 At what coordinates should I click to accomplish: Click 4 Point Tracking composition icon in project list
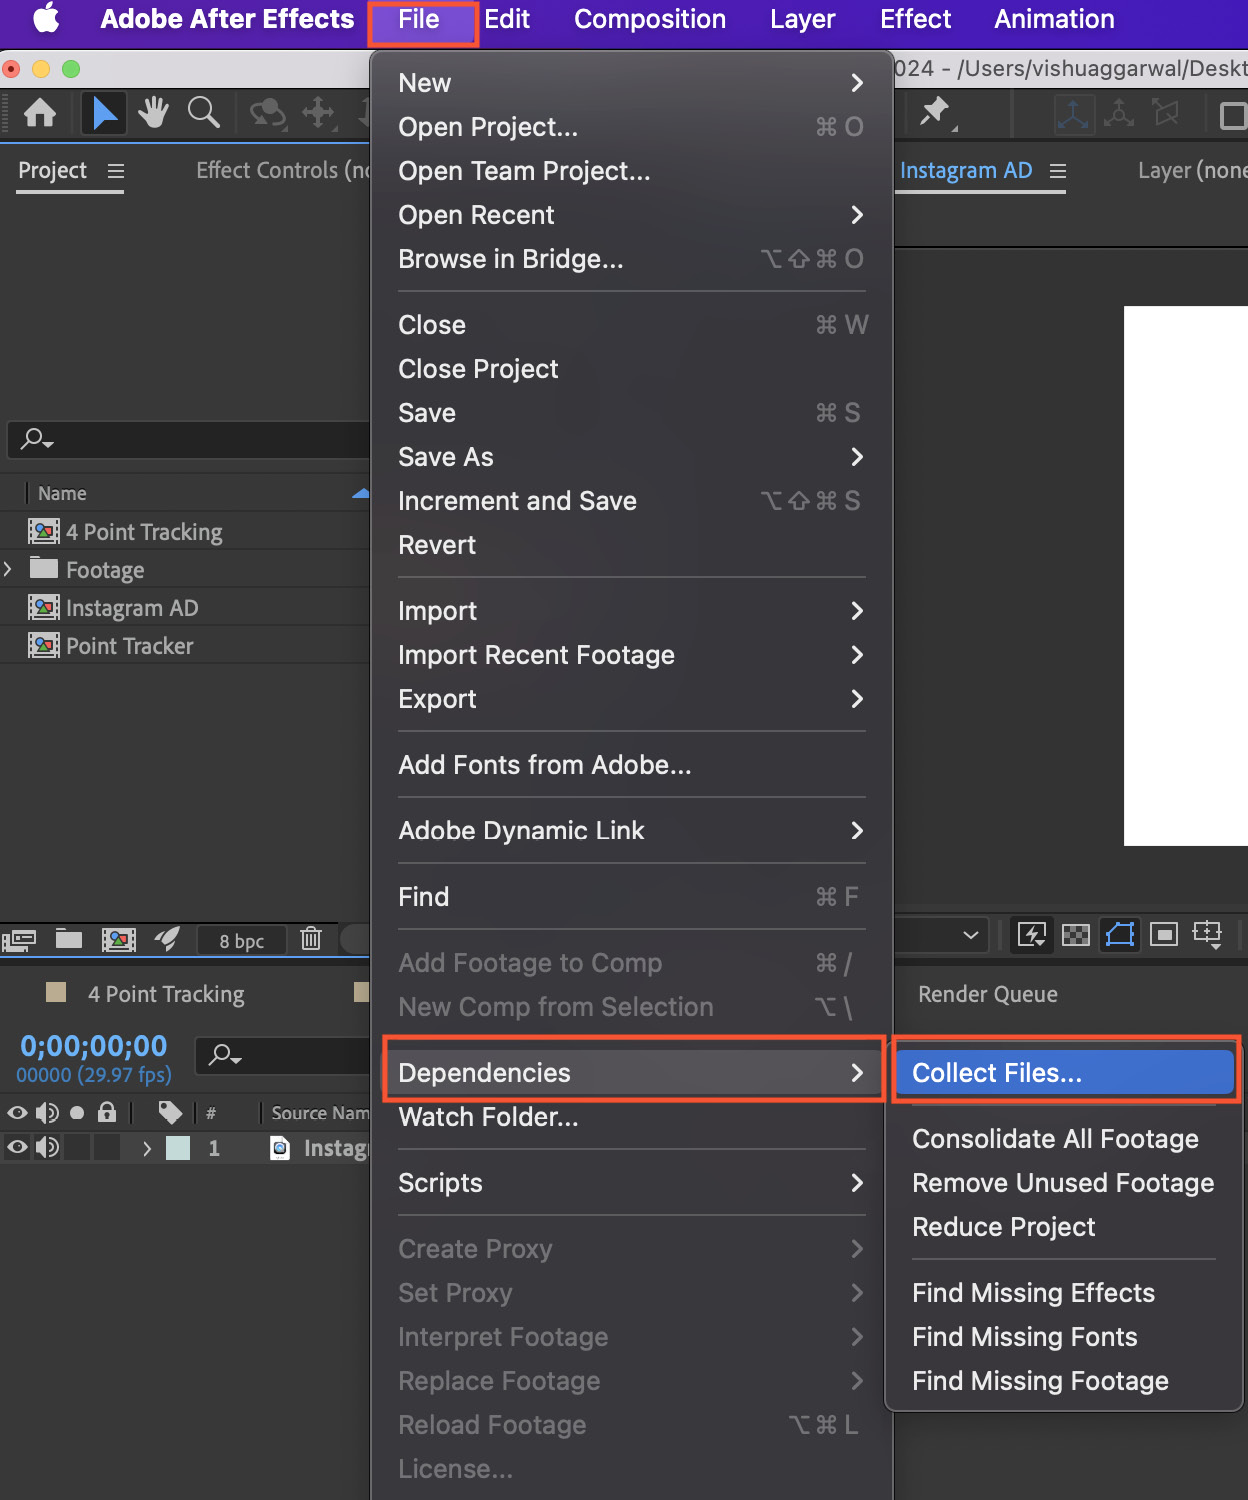pos(44,531)
